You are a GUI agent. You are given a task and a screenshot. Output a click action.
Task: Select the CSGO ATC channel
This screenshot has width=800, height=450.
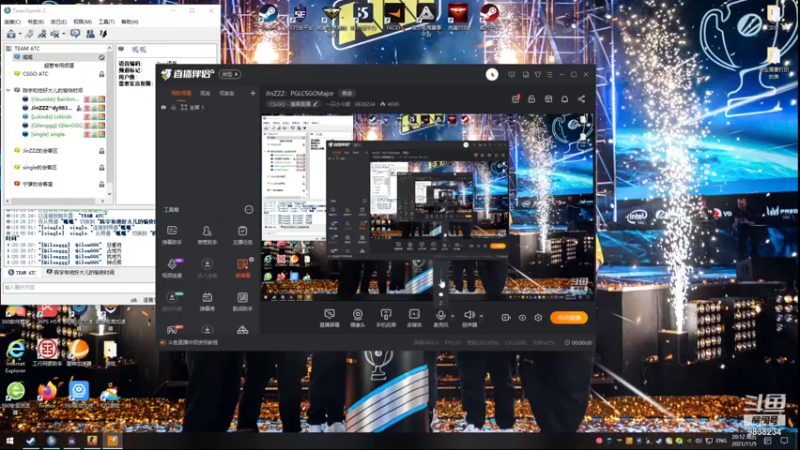(x=35, y=73)
